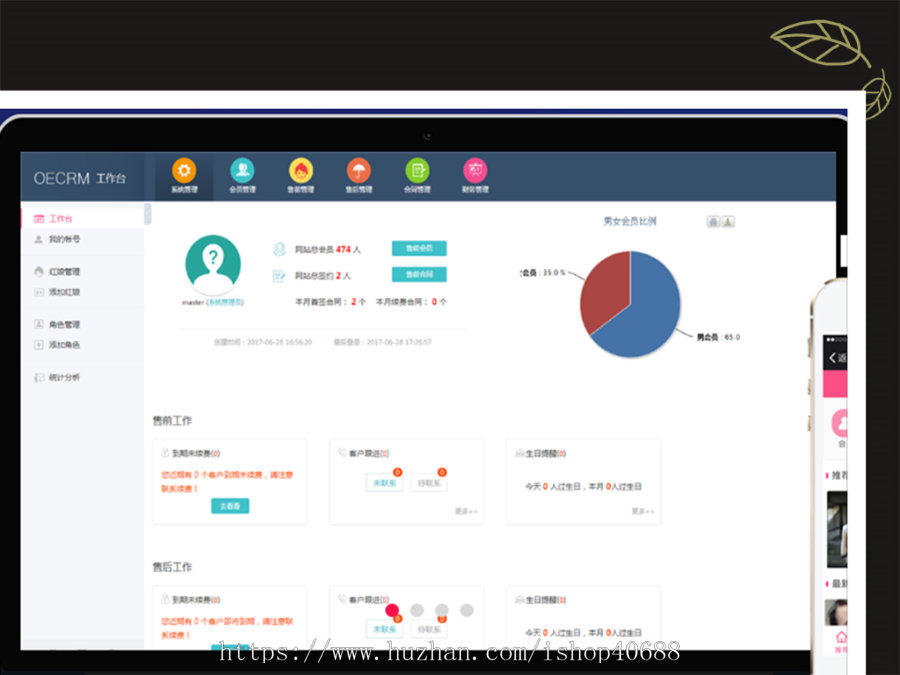This screenshot has width=900, height=675.
Task: Click the OECRM 工作台 logo
Action: tap(79, 179)
